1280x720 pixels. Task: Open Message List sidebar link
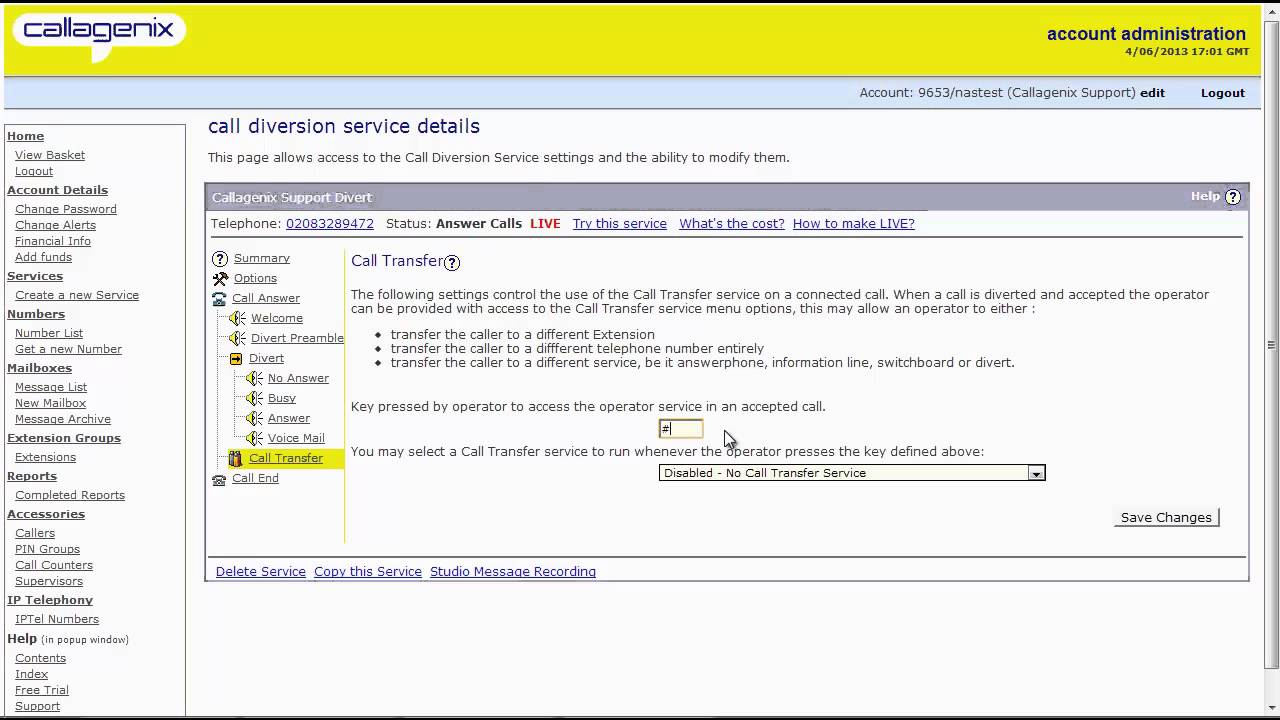tap(51, 387)
